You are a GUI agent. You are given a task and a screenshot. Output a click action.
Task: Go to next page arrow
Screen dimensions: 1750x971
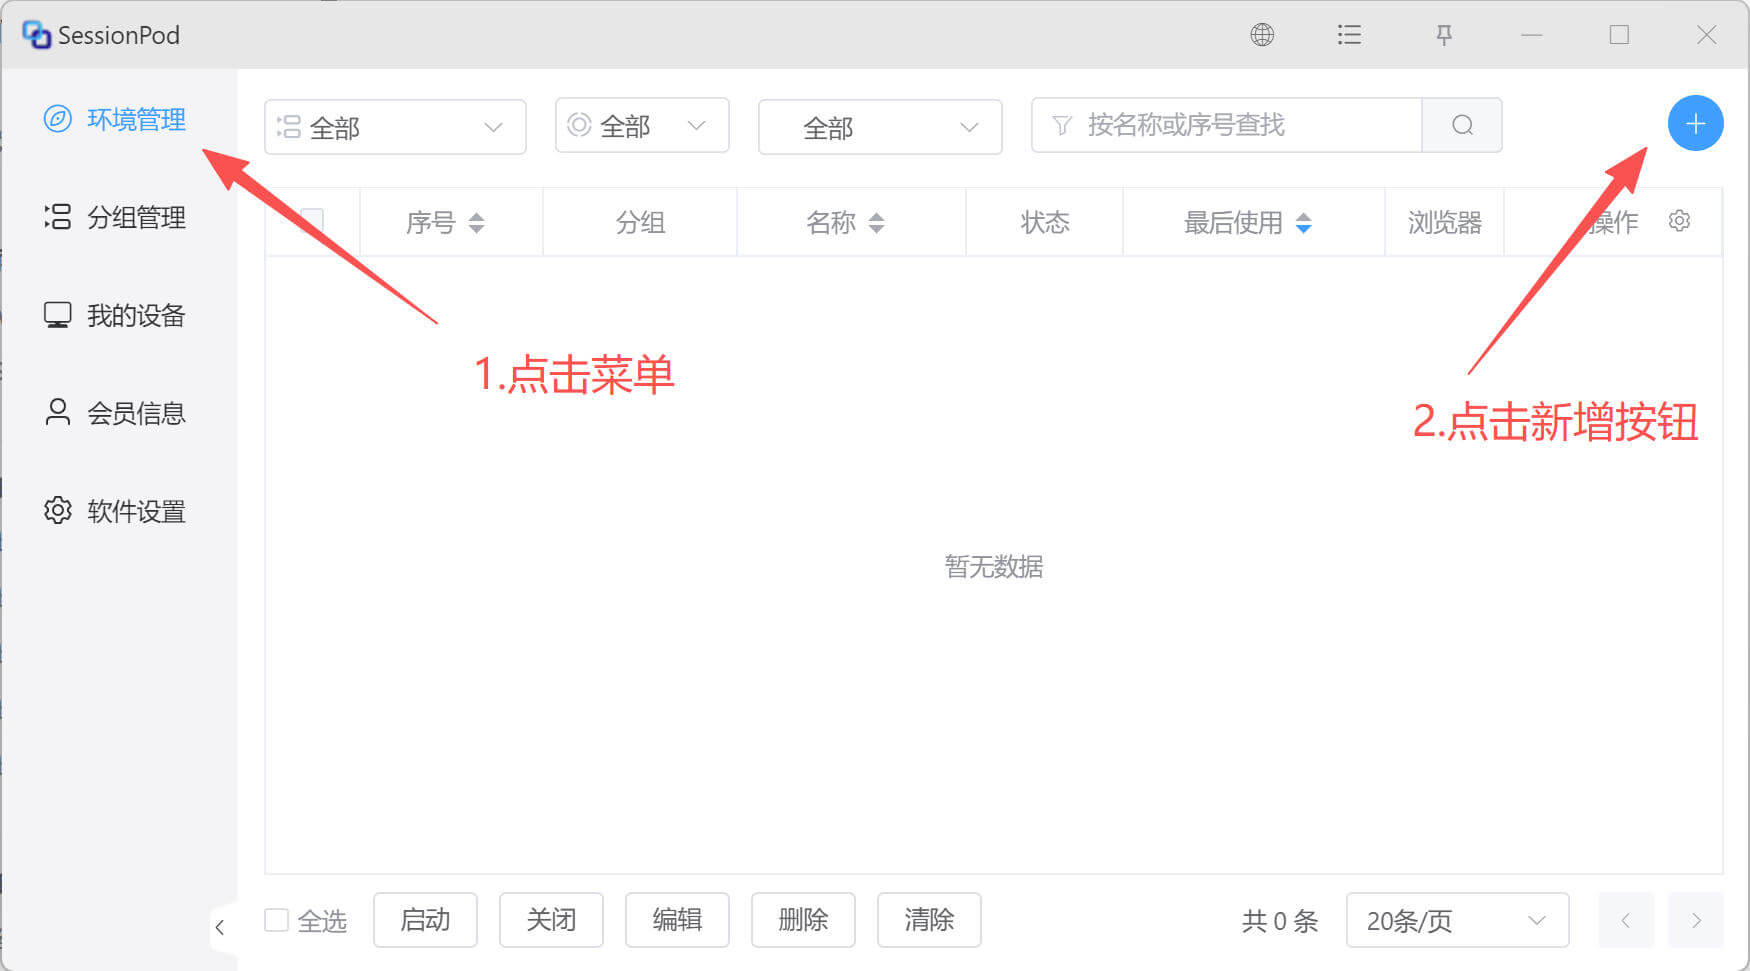[1696, 920]
